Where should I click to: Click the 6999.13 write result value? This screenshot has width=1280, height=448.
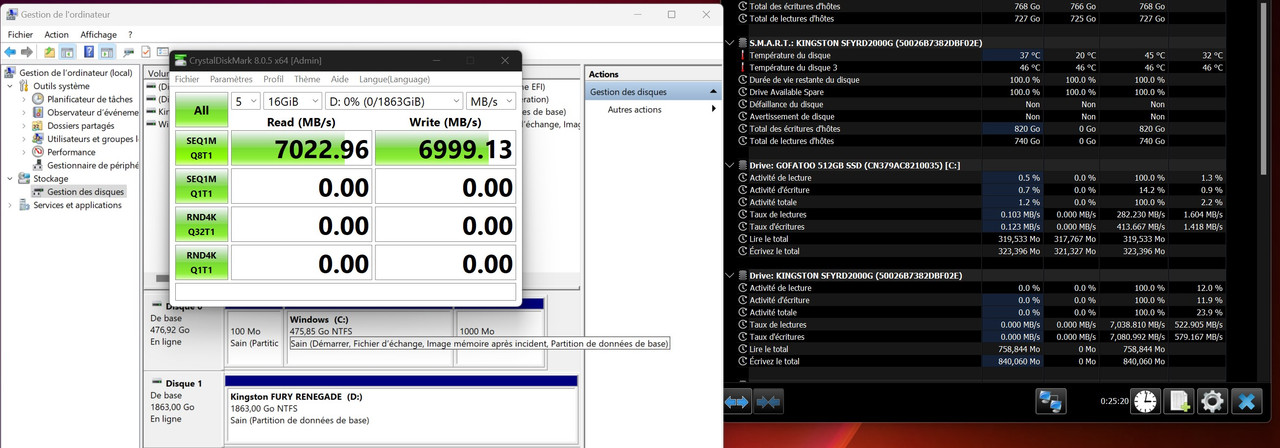(x=445, y=149)
